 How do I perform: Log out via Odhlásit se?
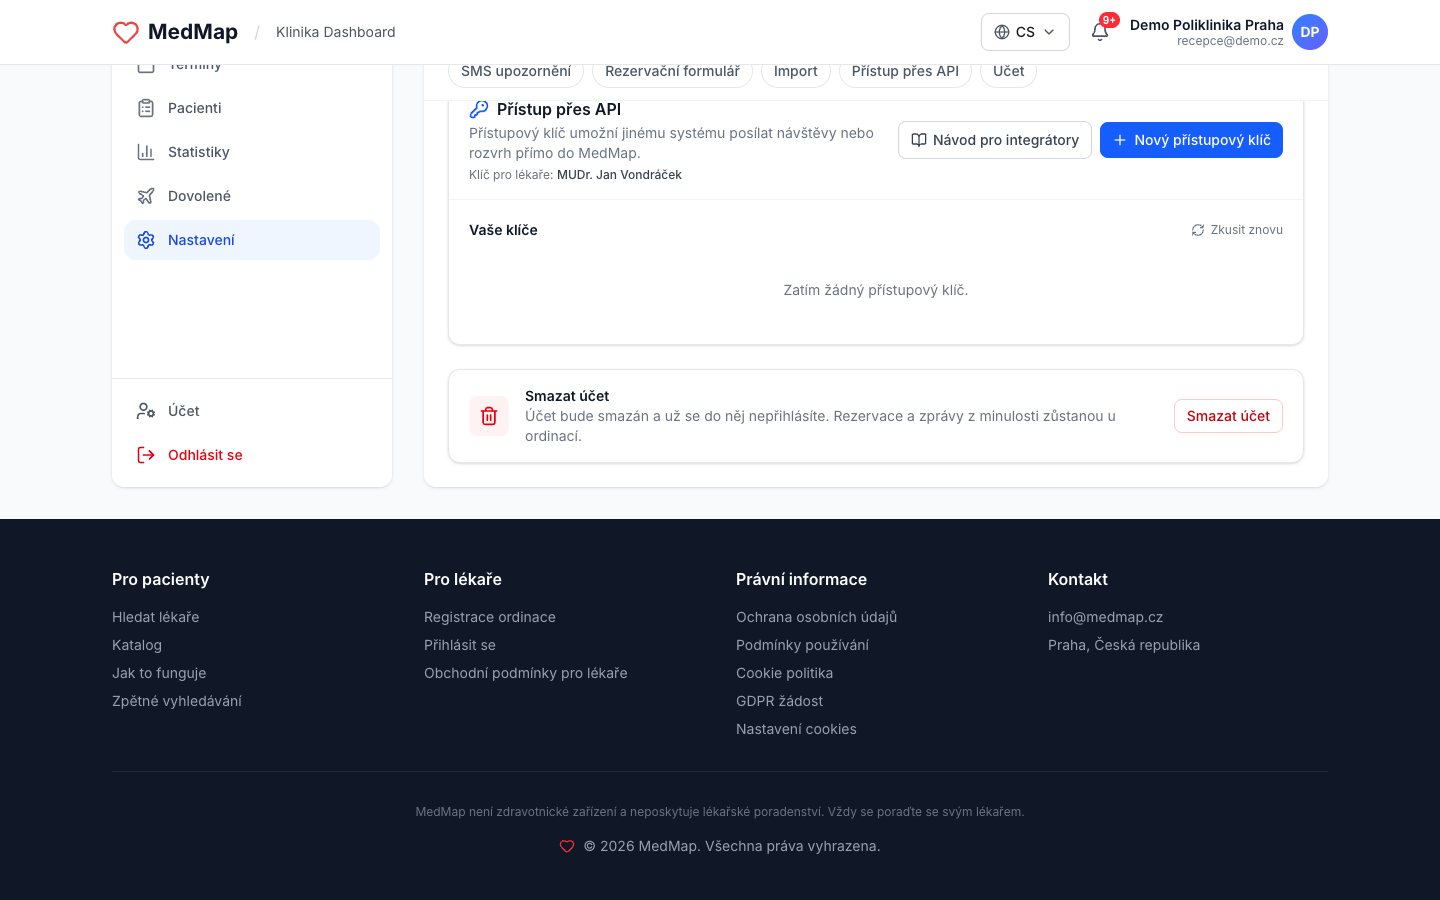(252, 455)
